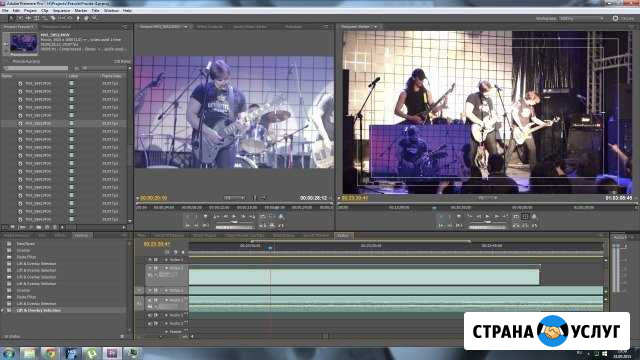Click the Windows Start button
The width and height of the screenshot is (640, 360).
coord(8,353)
